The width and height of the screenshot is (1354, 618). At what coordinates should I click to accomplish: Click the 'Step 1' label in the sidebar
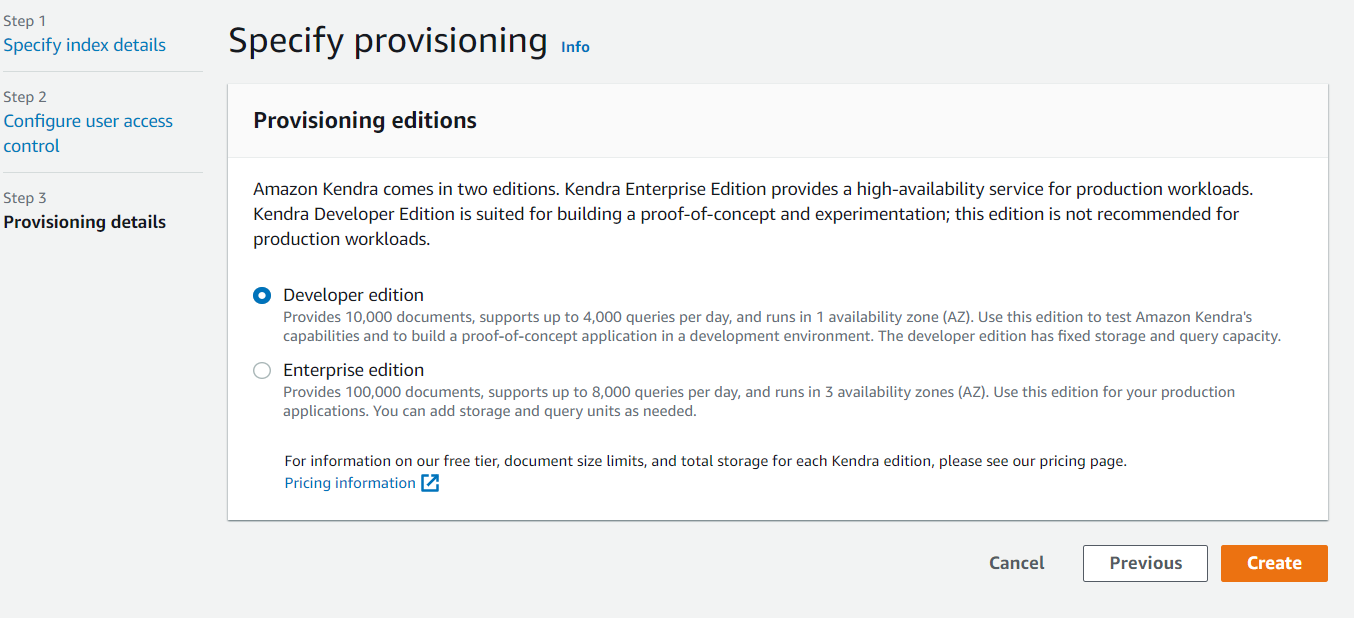point(25,21)
